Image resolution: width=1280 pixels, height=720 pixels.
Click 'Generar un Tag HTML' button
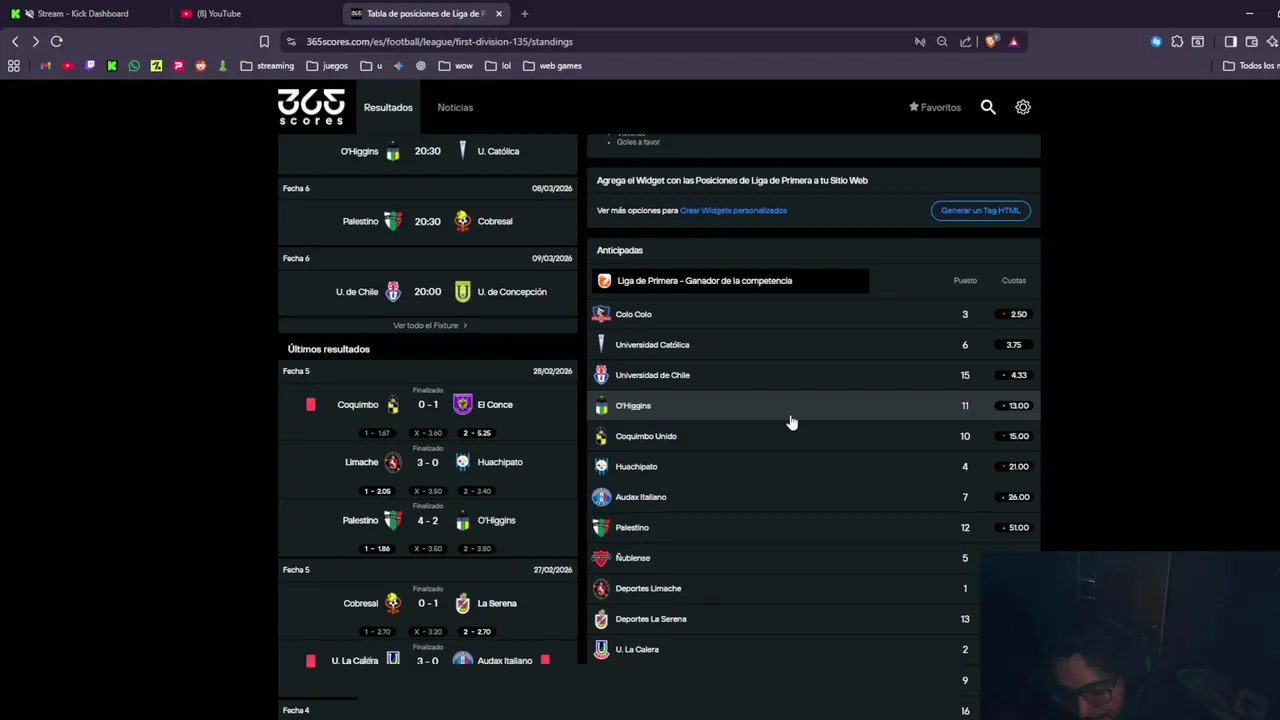(980, 211)
